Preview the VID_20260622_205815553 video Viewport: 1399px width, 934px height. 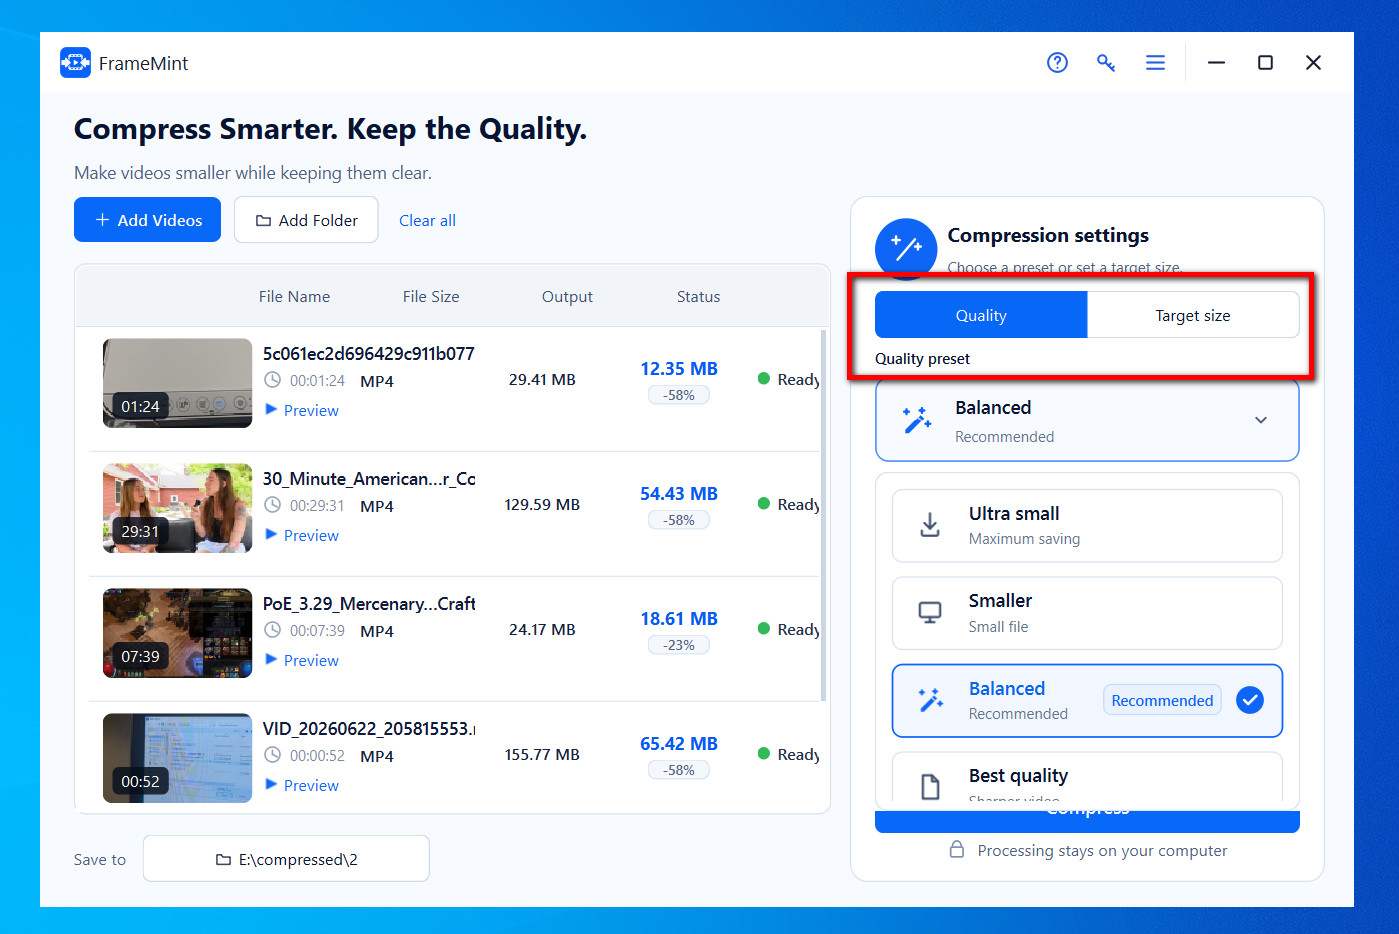302,786
